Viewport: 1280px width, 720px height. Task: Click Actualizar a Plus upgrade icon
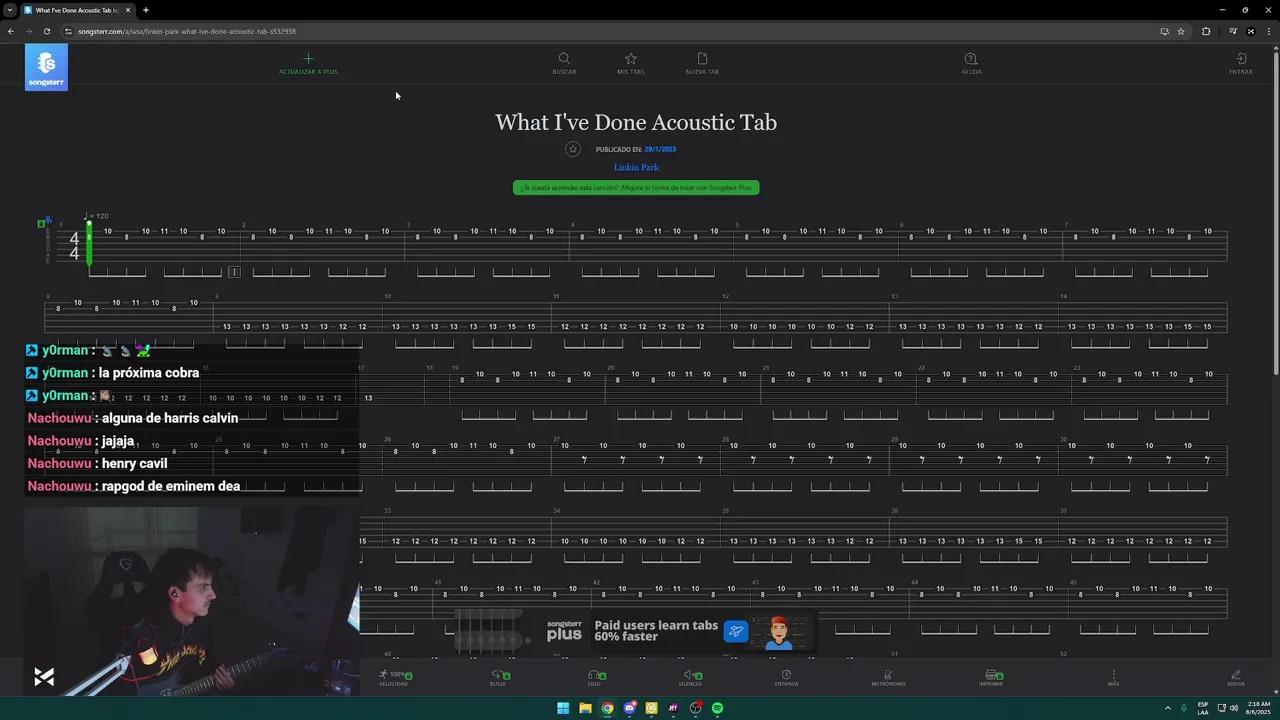308,59
